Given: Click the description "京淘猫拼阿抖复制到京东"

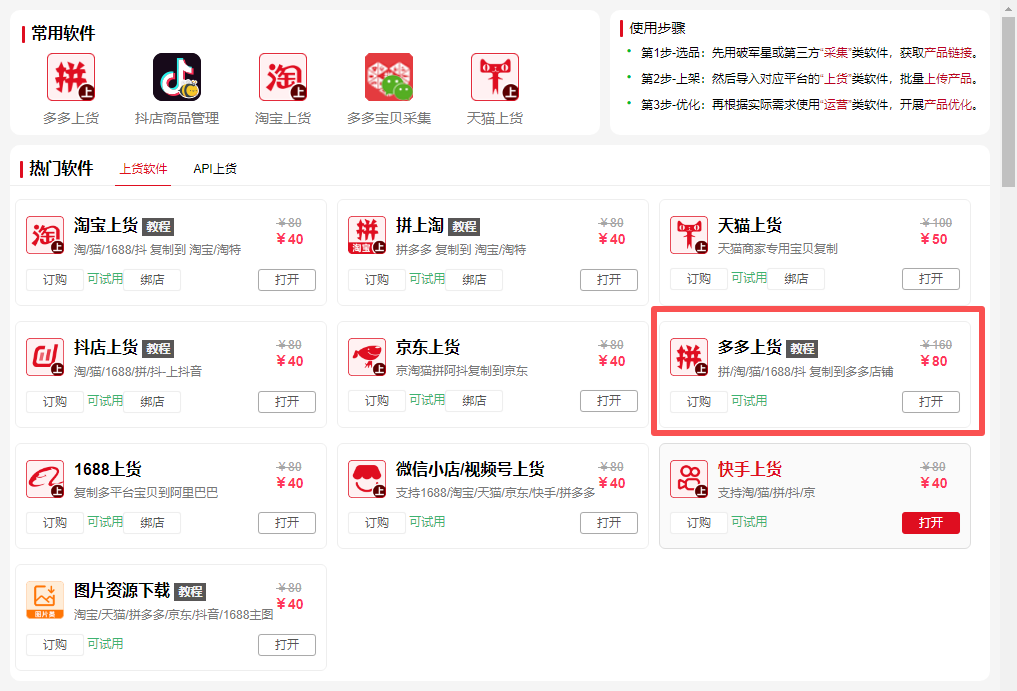Looking at the screenshot, I should point(462,370).
